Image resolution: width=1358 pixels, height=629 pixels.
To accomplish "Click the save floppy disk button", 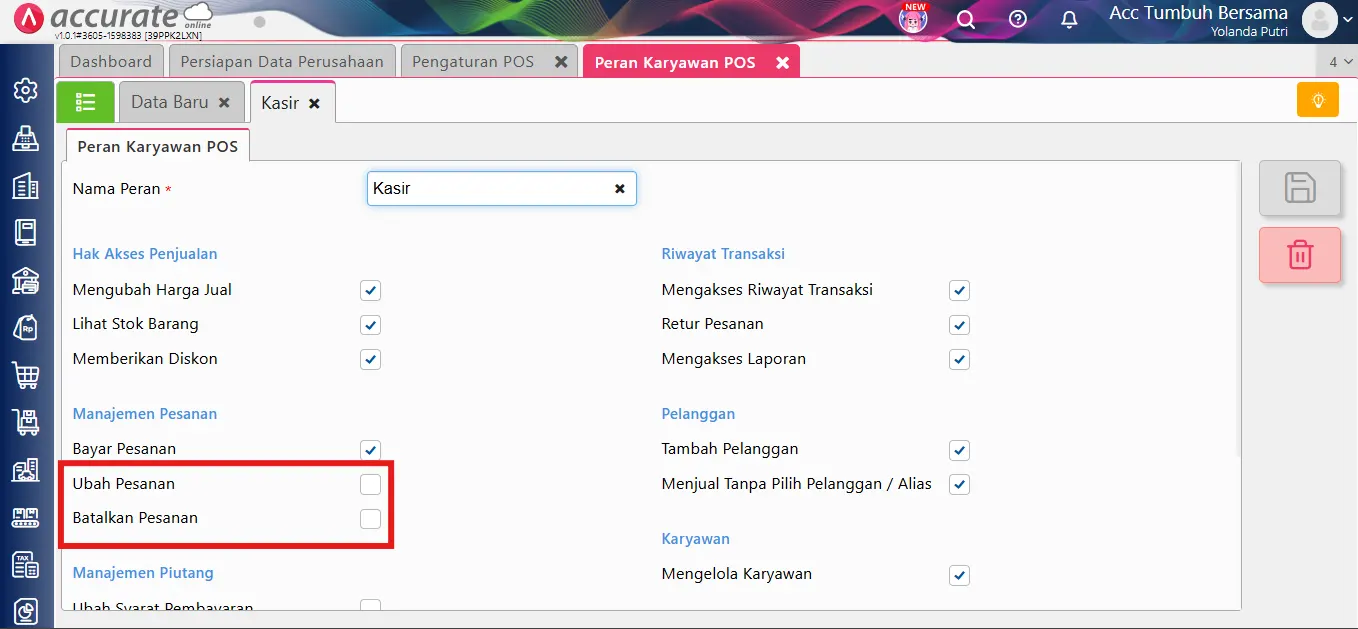I will pos(1299,188).
